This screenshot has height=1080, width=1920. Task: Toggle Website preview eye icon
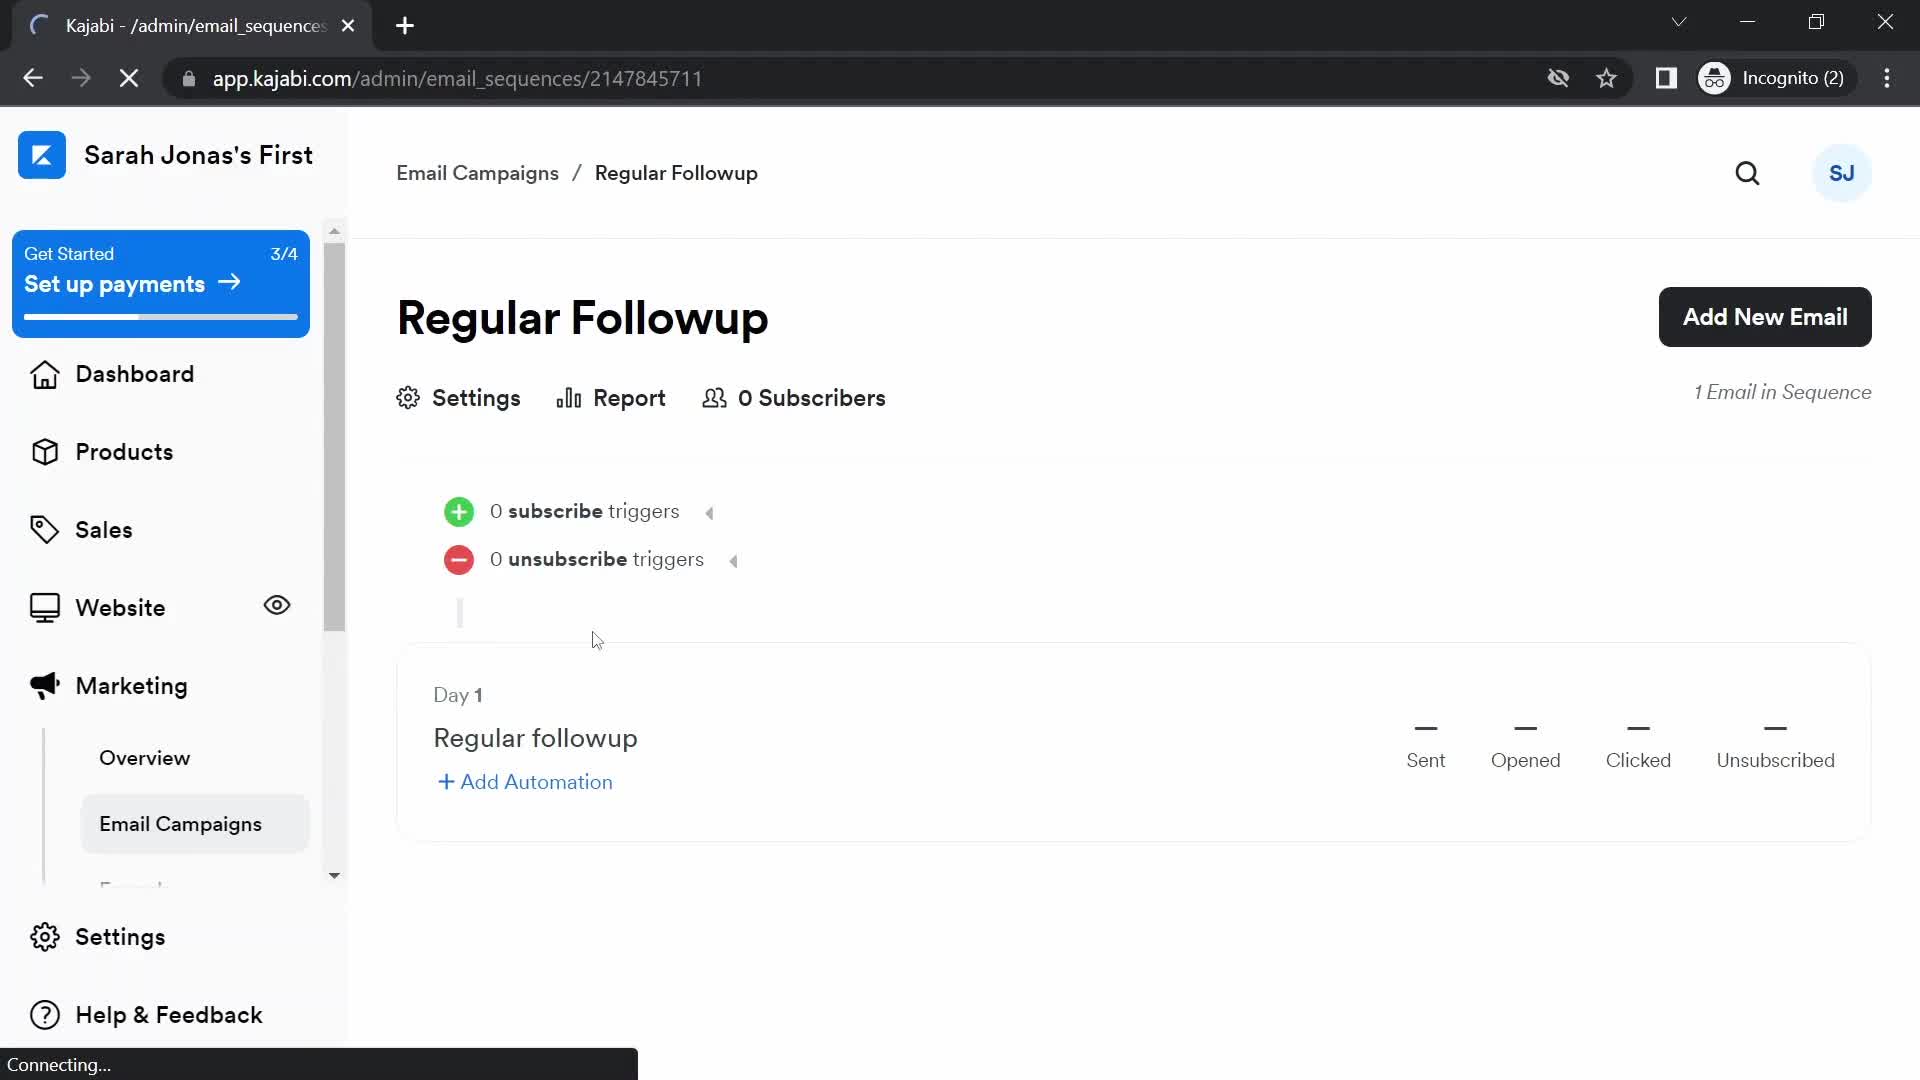[x=277, y=605]
